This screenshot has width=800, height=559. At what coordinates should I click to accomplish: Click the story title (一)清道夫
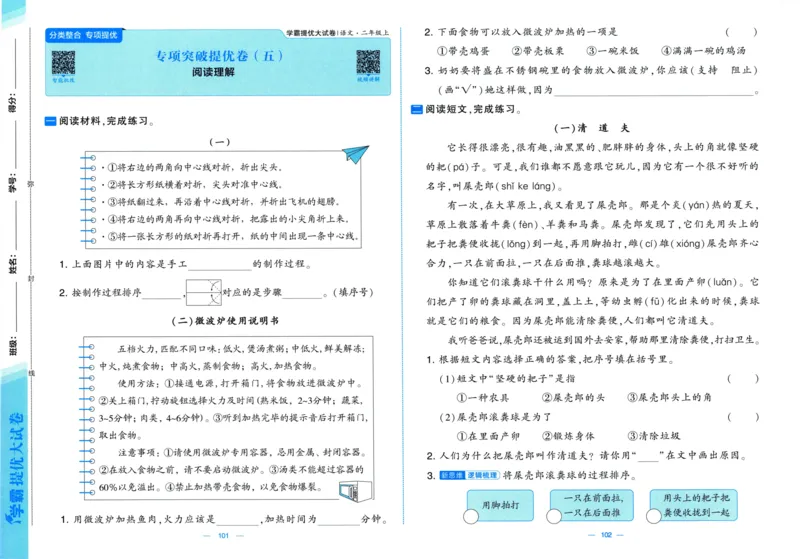coord(592,128)
